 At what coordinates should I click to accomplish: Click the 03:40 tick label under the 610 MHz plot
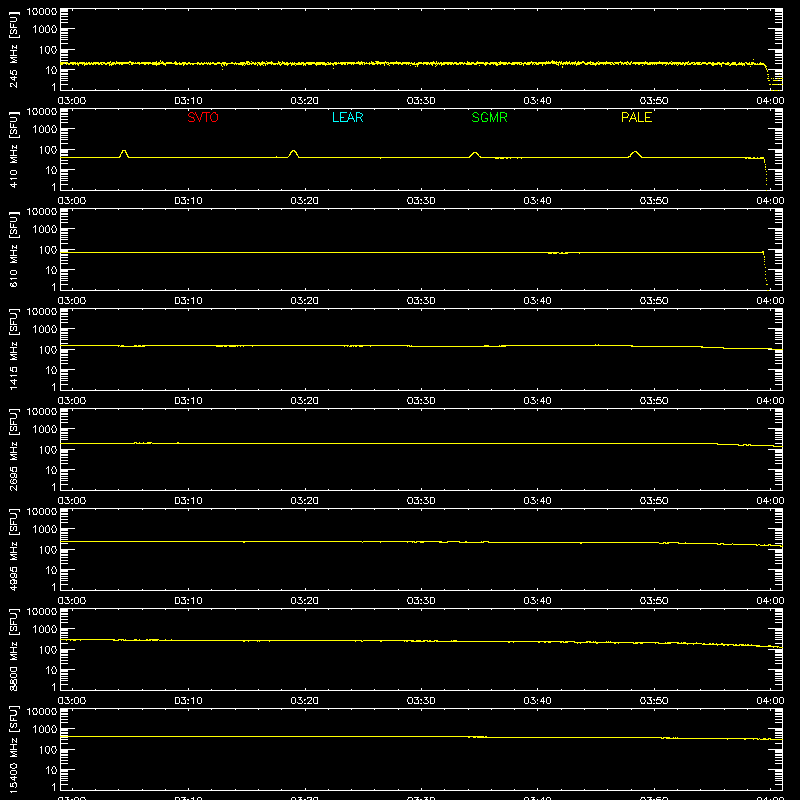click(x=537, y=301)
